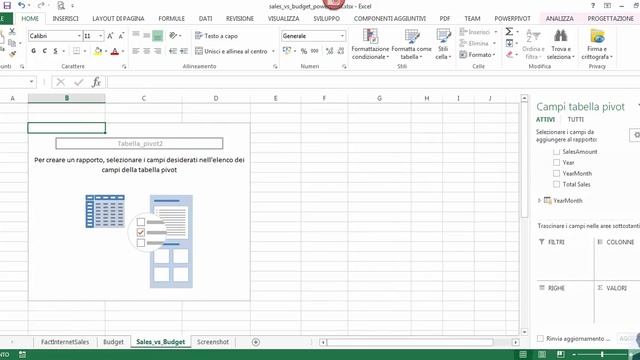Check the Year field
The height and width of the screenshot is (360, 640).
click(x=556, y=162)
